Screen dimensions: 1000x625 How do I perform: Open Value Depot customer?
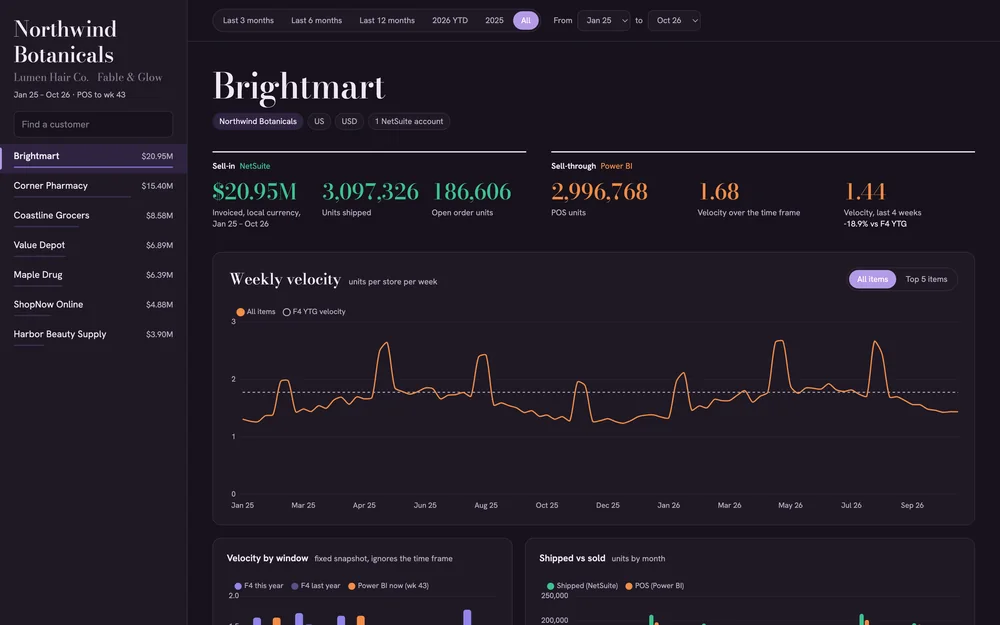click(x=93, y=247)
